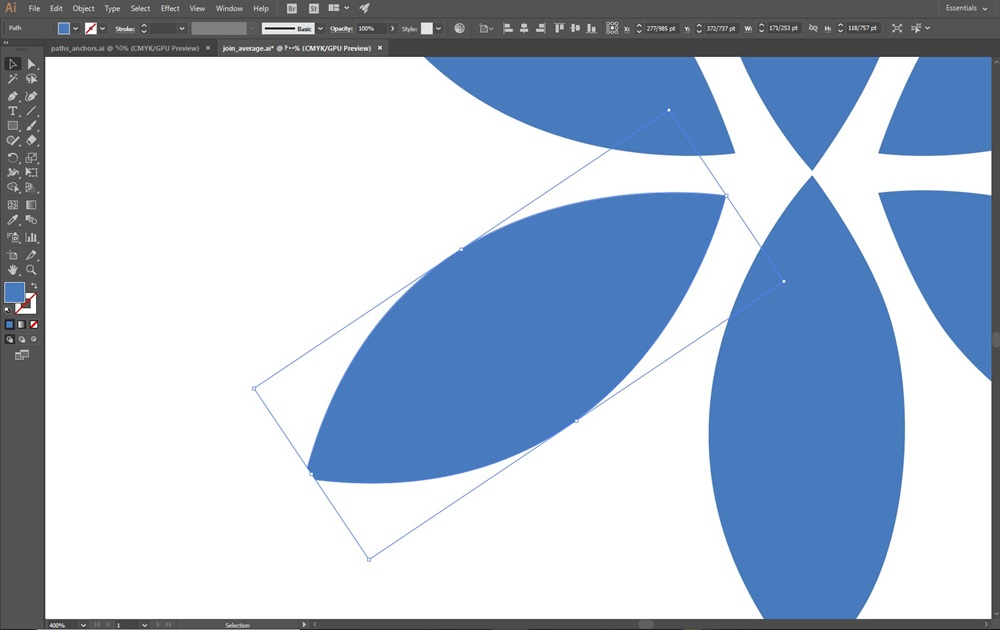
Task: Click the Stroke label link
Action: (x=125, y=29)
